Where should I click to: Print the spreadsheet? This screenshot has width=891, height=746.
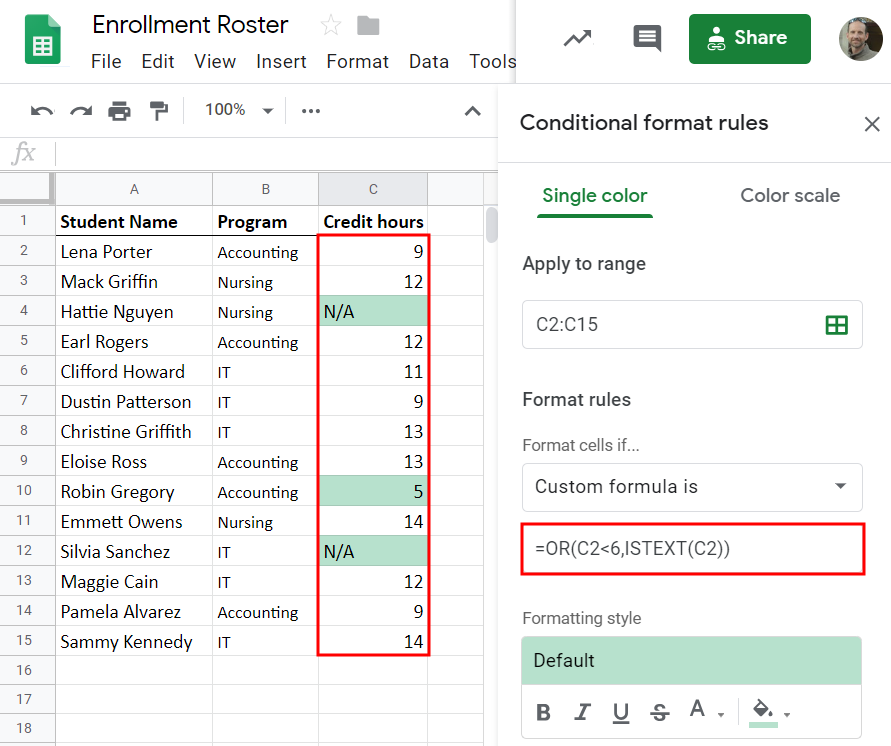coord(119,111)
